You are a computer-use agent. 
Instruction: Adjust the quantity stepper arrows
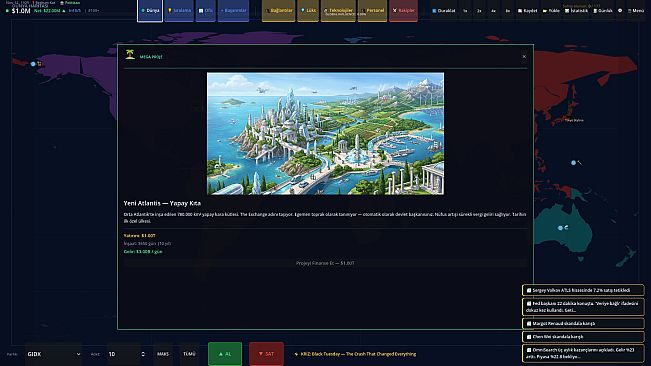pyautogui.click(x=143, y=354)
